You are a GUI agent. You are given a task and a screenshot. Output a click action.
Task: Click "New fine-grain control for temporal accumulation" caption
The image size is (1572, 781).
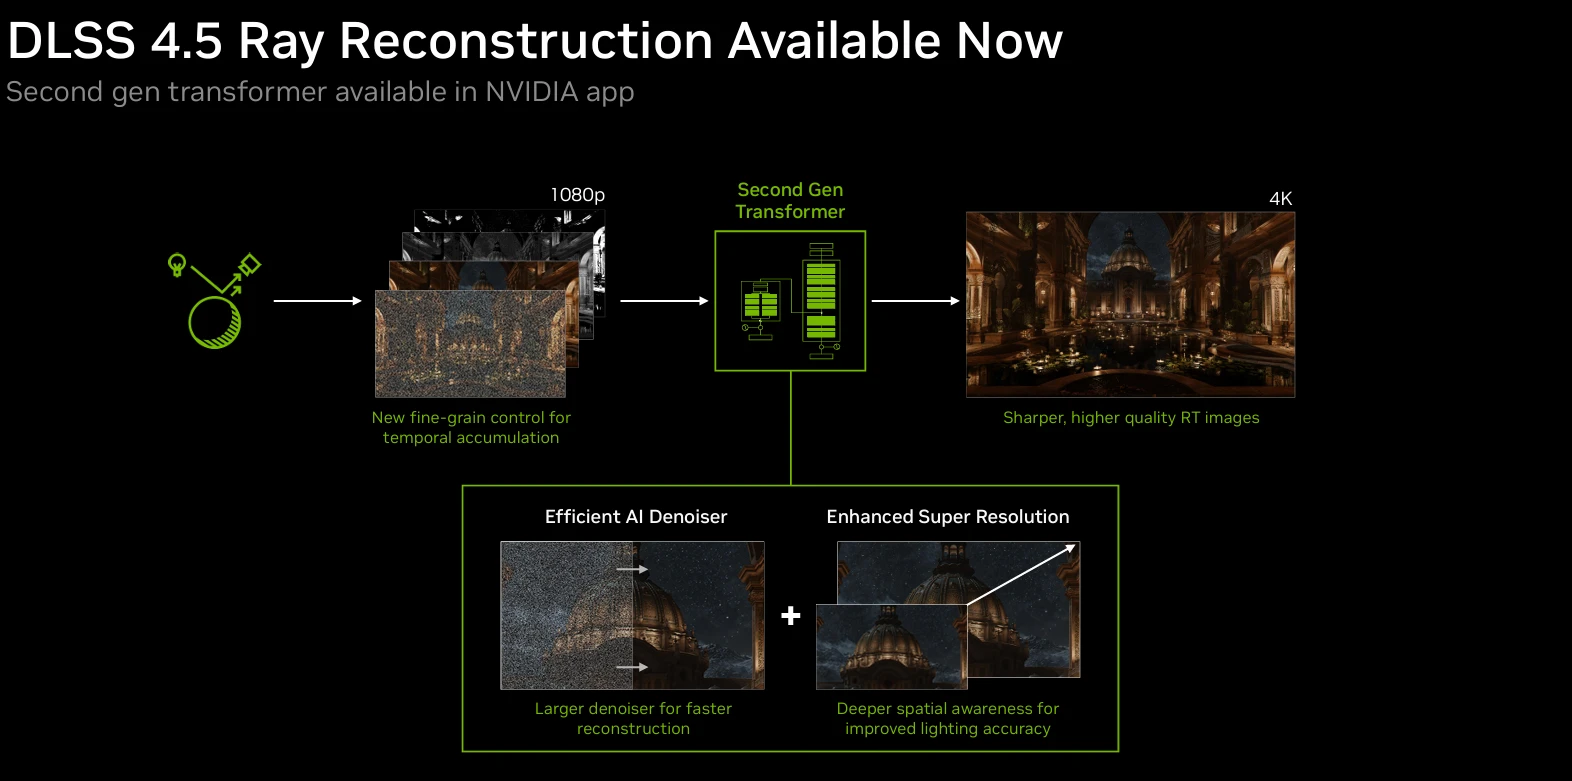click(x=471, y=428)
